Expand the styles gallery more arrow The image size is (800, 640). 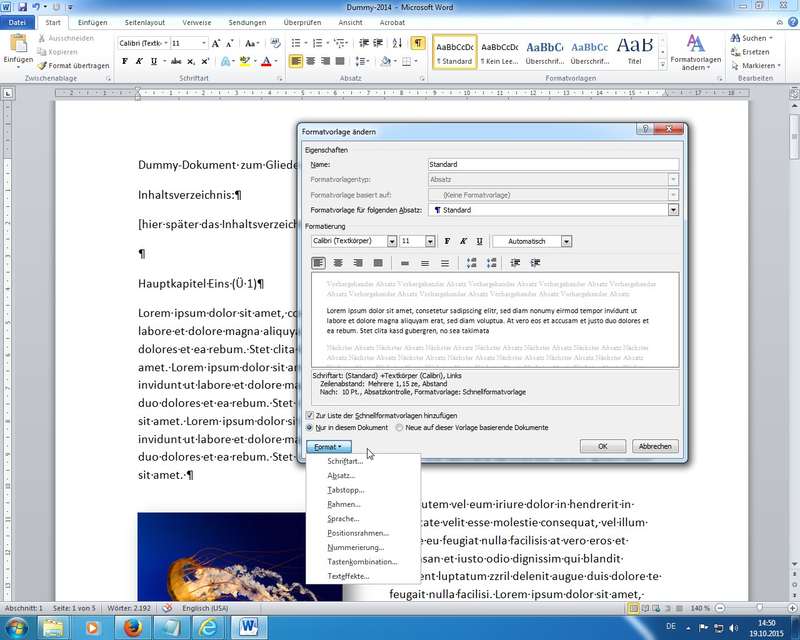[x=662, y=65]
